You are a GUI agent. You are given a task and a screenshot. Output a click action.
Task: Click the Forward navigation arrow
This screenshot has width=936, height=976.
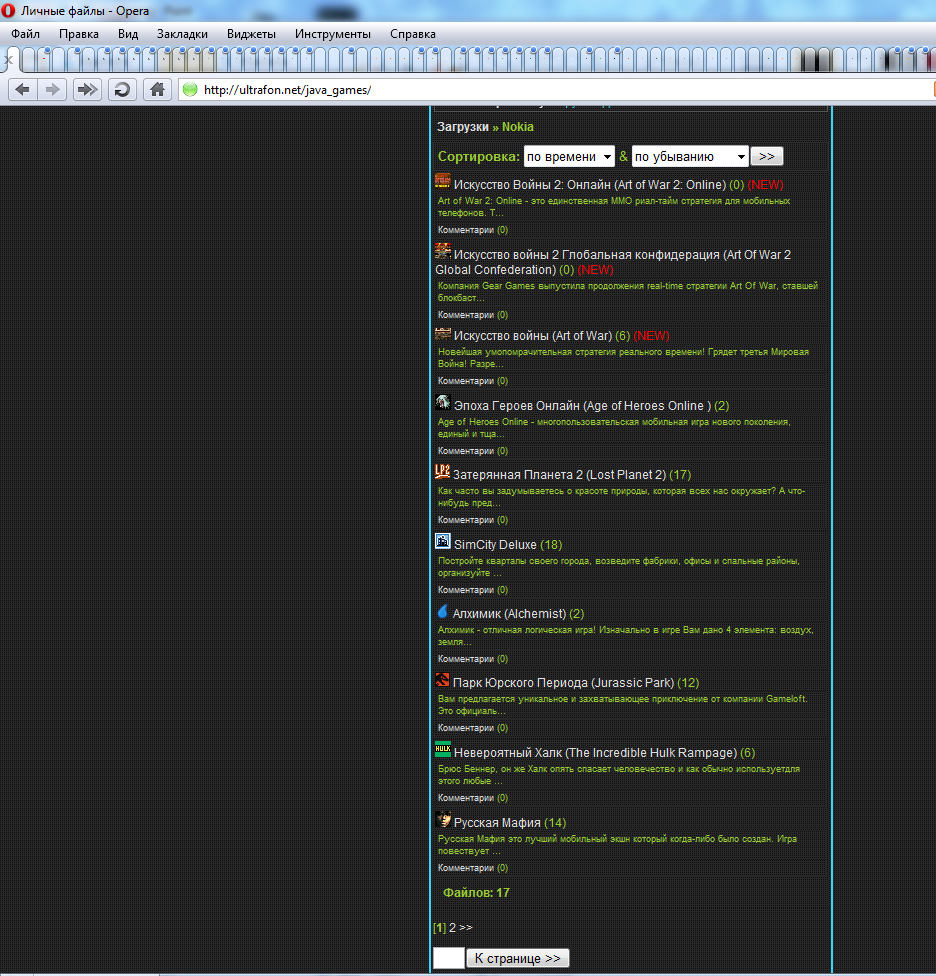click(53, 90)
